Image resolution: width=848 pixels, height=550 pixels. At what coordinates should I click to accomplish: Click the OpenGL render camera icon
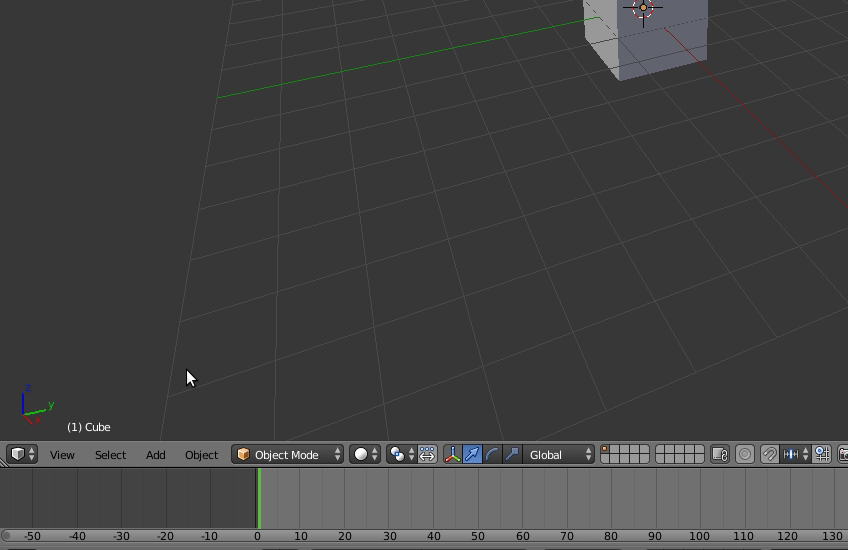tap(843, 454)
